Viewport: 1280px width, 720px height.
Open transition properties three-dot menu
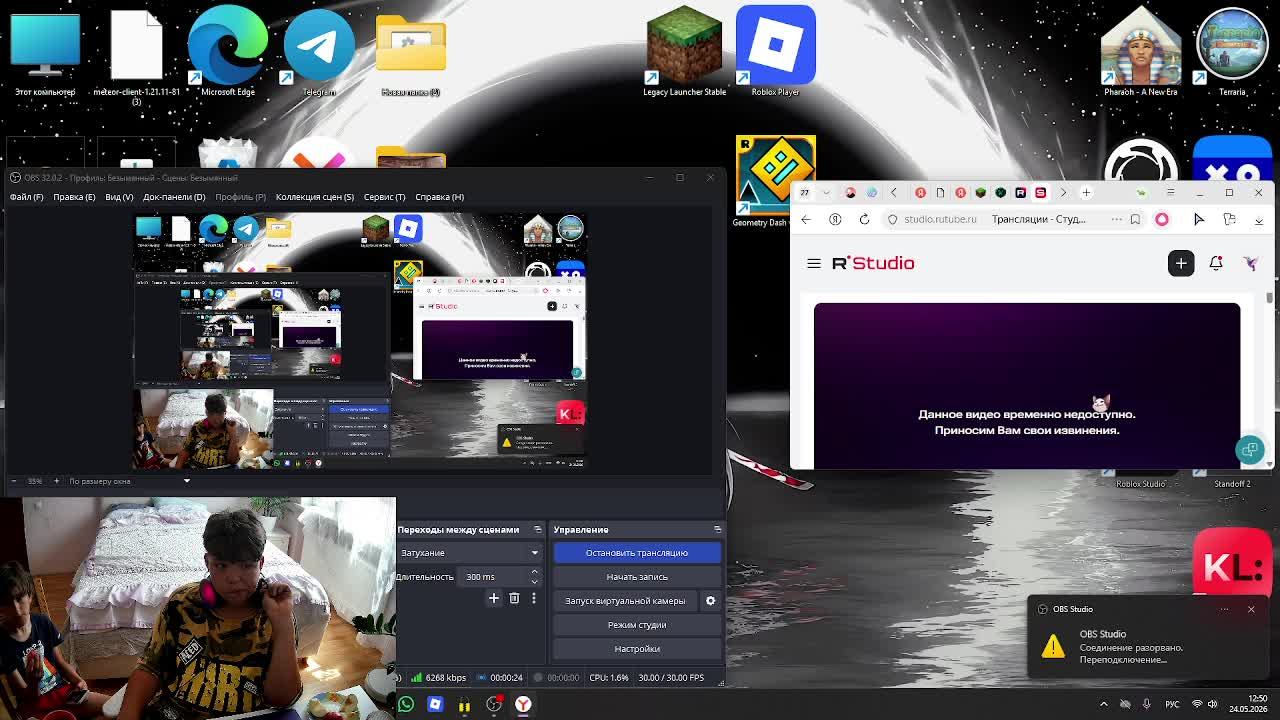pyautogui.click(x=534, y=598)
